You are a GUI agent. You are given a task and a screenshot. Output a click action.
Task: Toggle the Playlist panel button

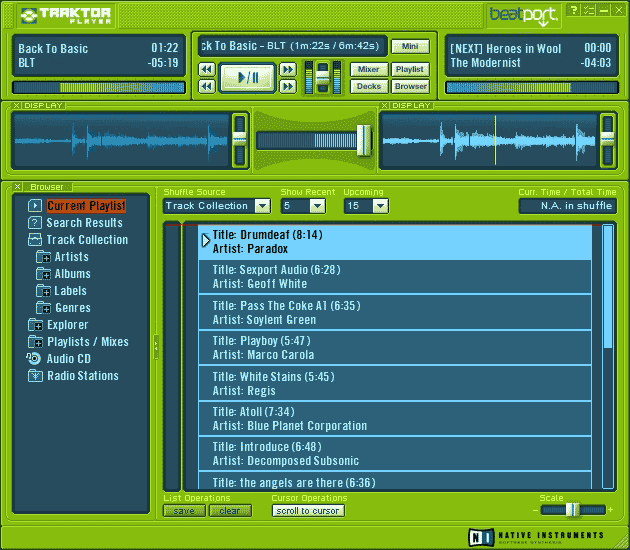(410, 70)
